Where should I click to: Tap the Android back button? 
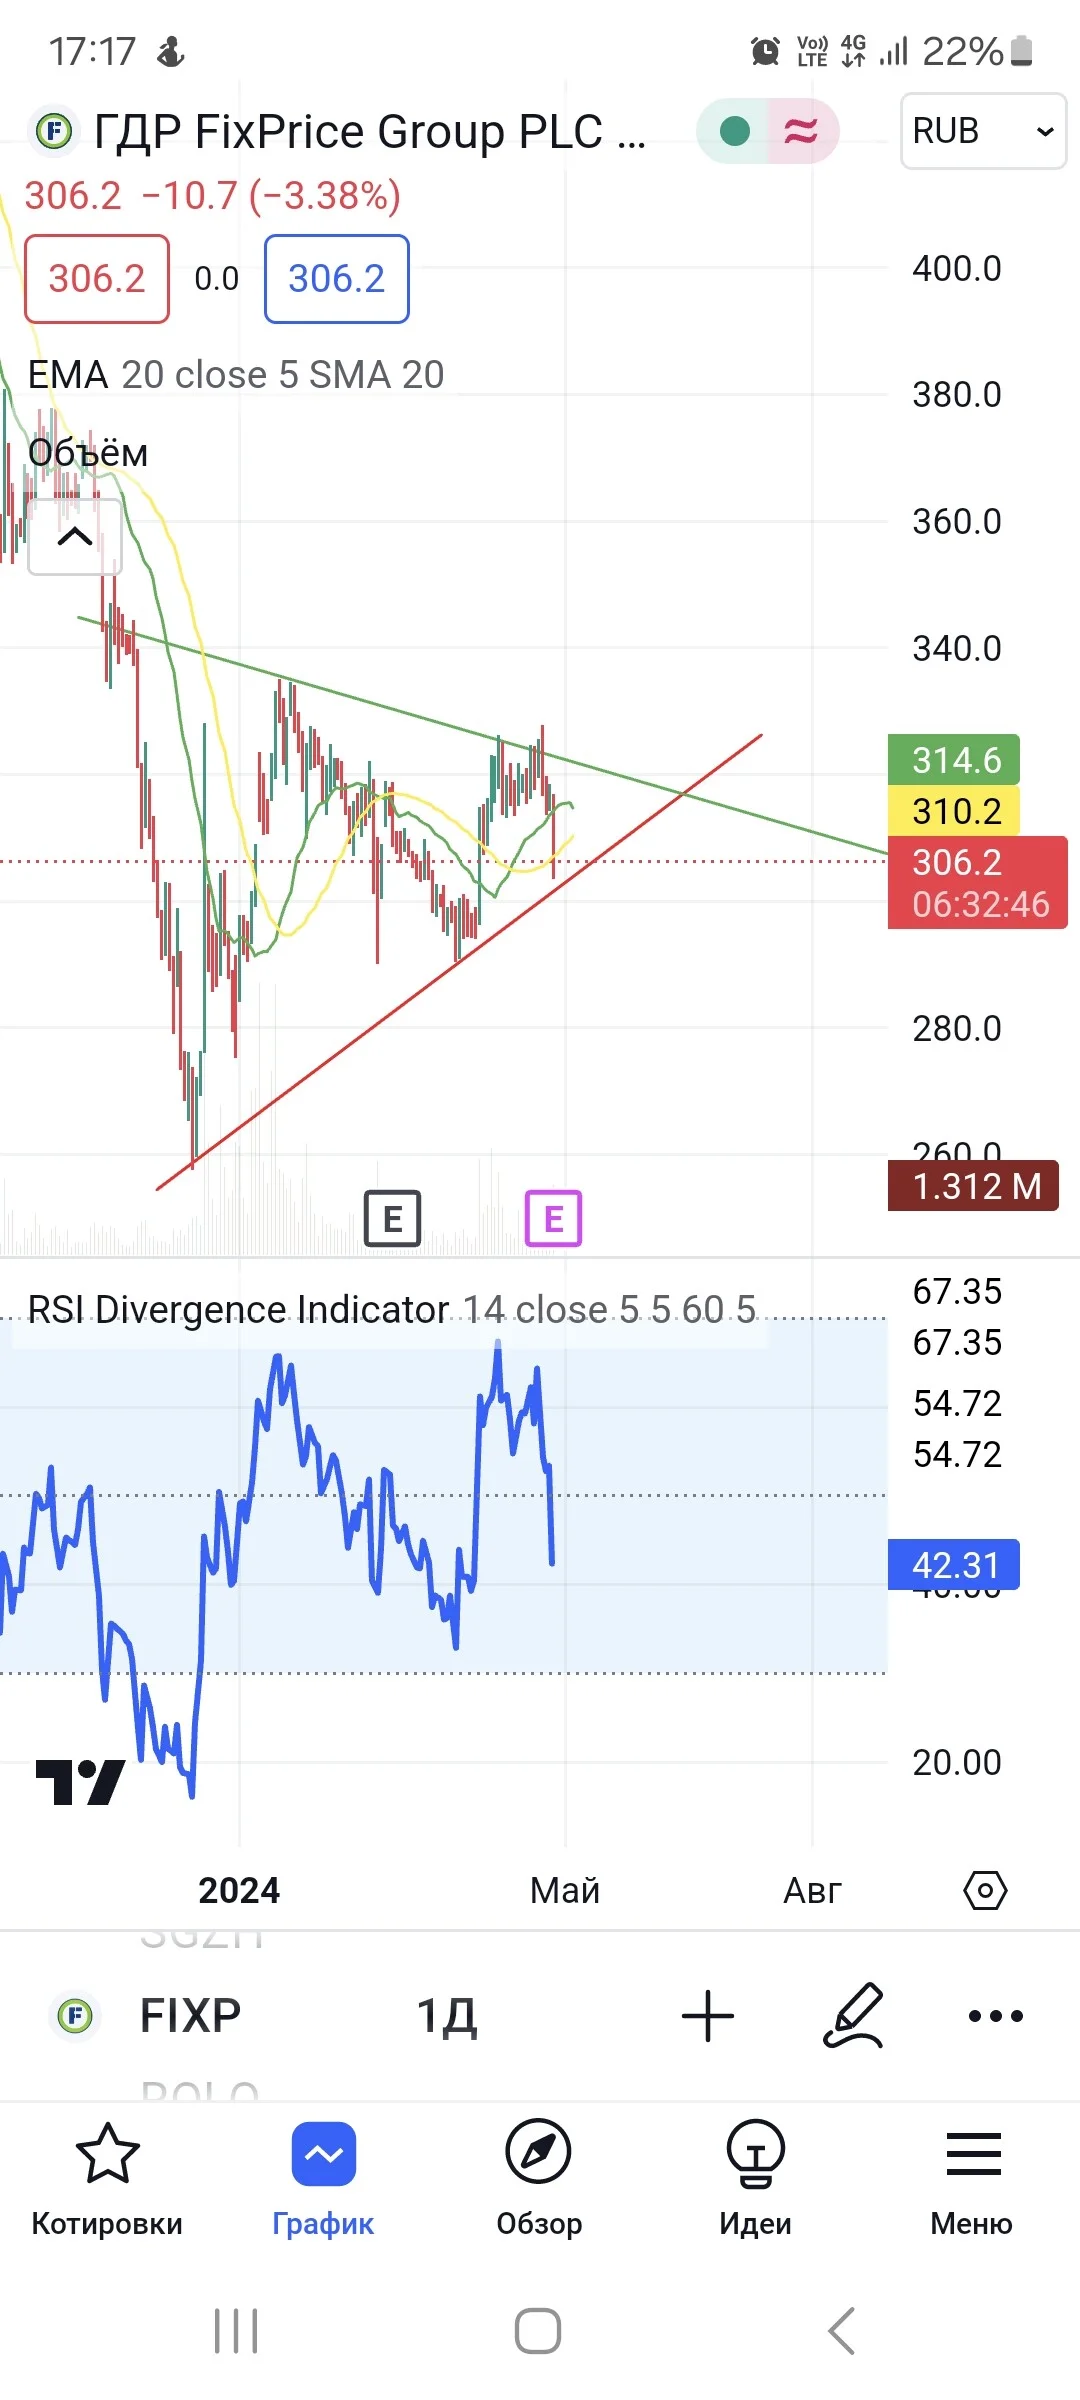pyautogui.click(x=842, y=2331)
